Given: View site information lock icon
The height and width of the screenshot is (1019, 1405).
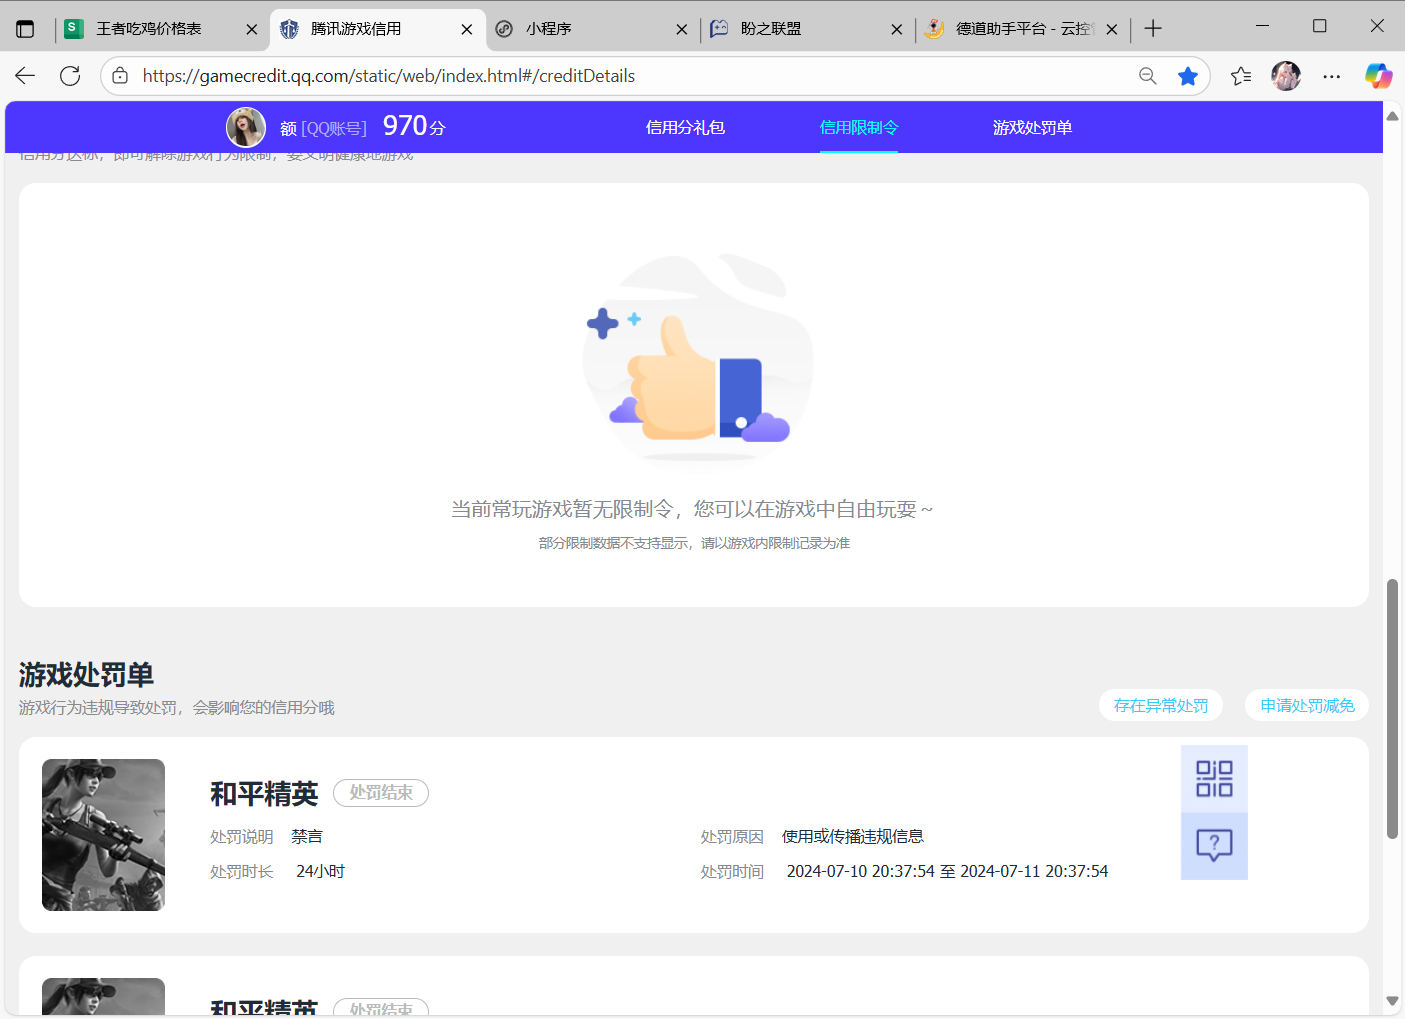Looking at the screenshot, I should [120, 76].
